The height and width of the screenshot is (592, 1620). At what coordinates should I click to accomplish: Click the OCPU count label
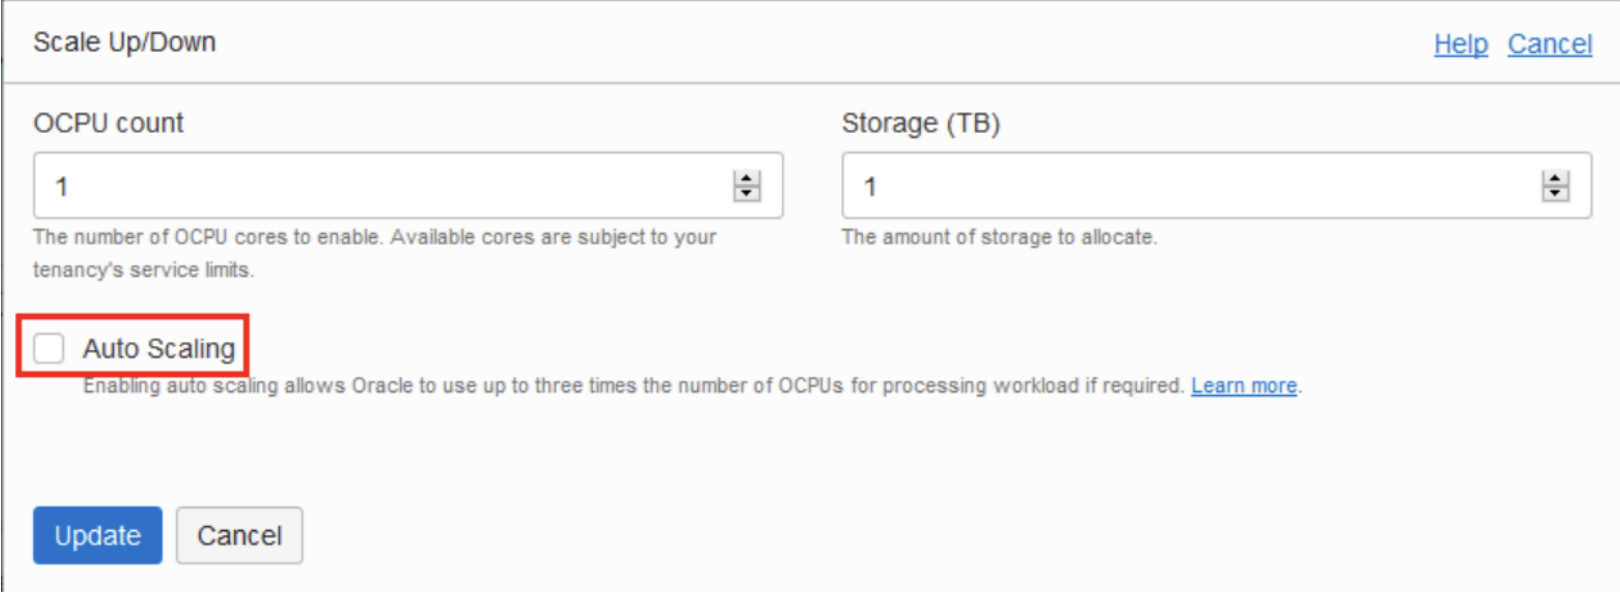109,123
